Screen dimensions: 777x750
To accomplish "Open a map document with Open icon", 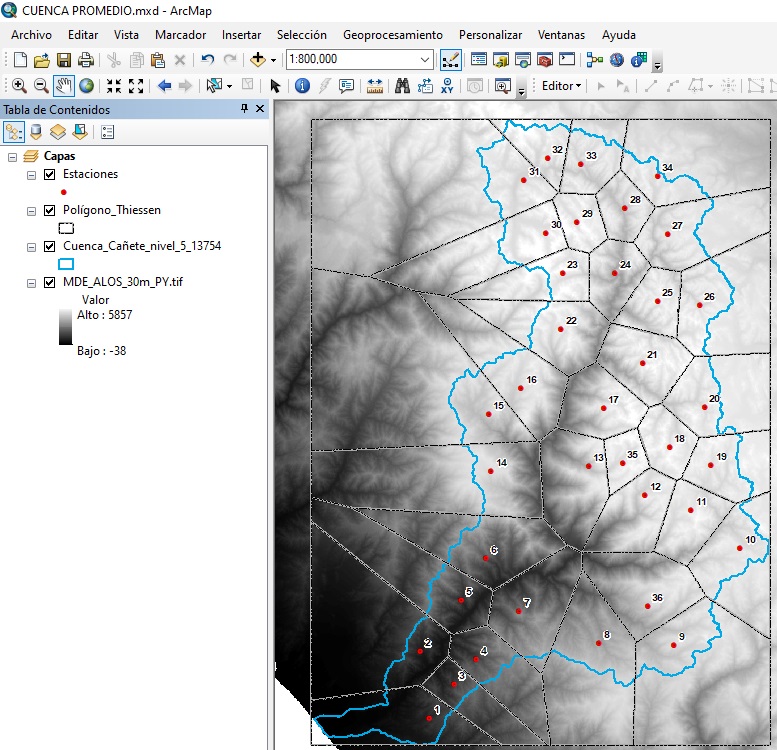I will (x=42, y=60).
